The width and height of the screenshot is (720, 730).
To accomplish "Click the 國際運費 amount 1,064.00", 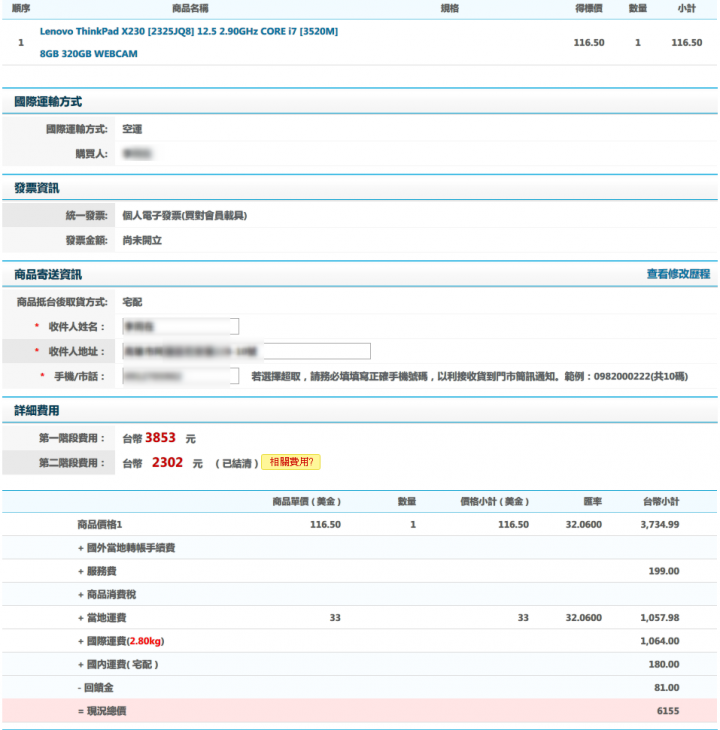I will (659, 641).
